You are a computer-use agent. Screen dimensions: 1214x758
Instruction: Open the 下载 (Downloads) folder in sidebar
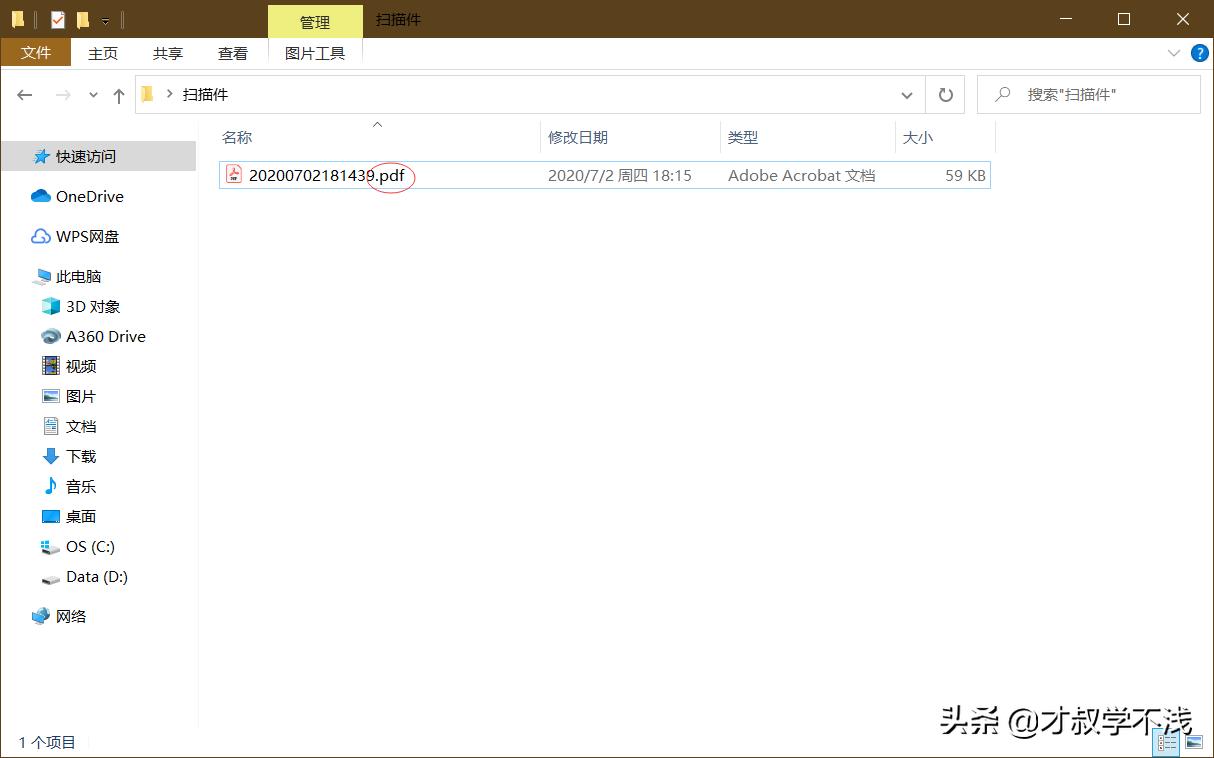[x=80, y=456]
